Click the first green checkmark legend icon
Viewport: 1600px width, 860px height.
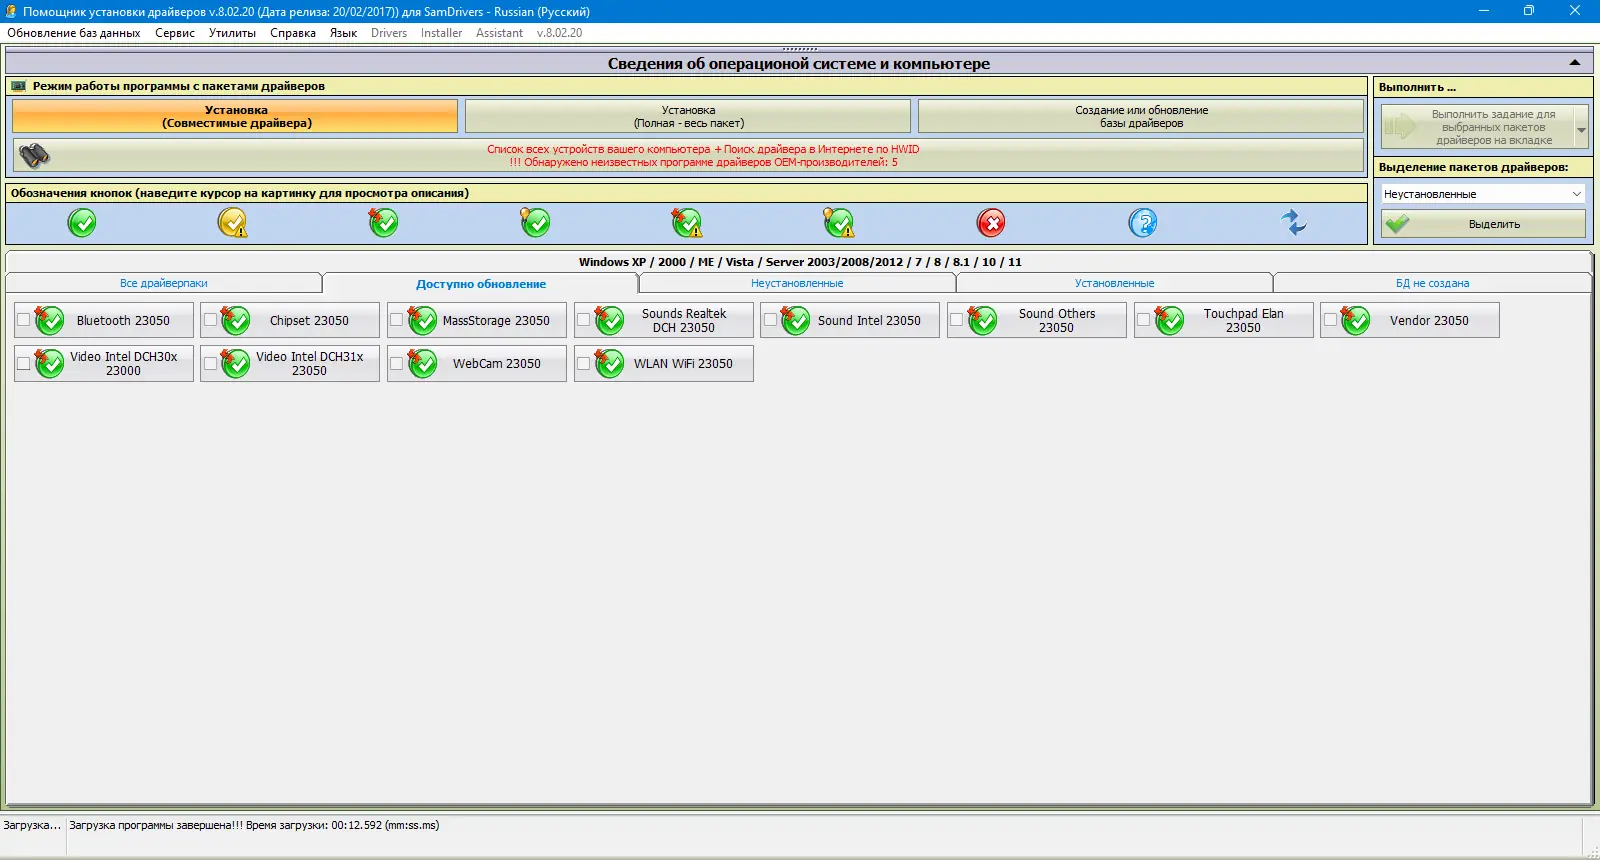click(82, 223)
